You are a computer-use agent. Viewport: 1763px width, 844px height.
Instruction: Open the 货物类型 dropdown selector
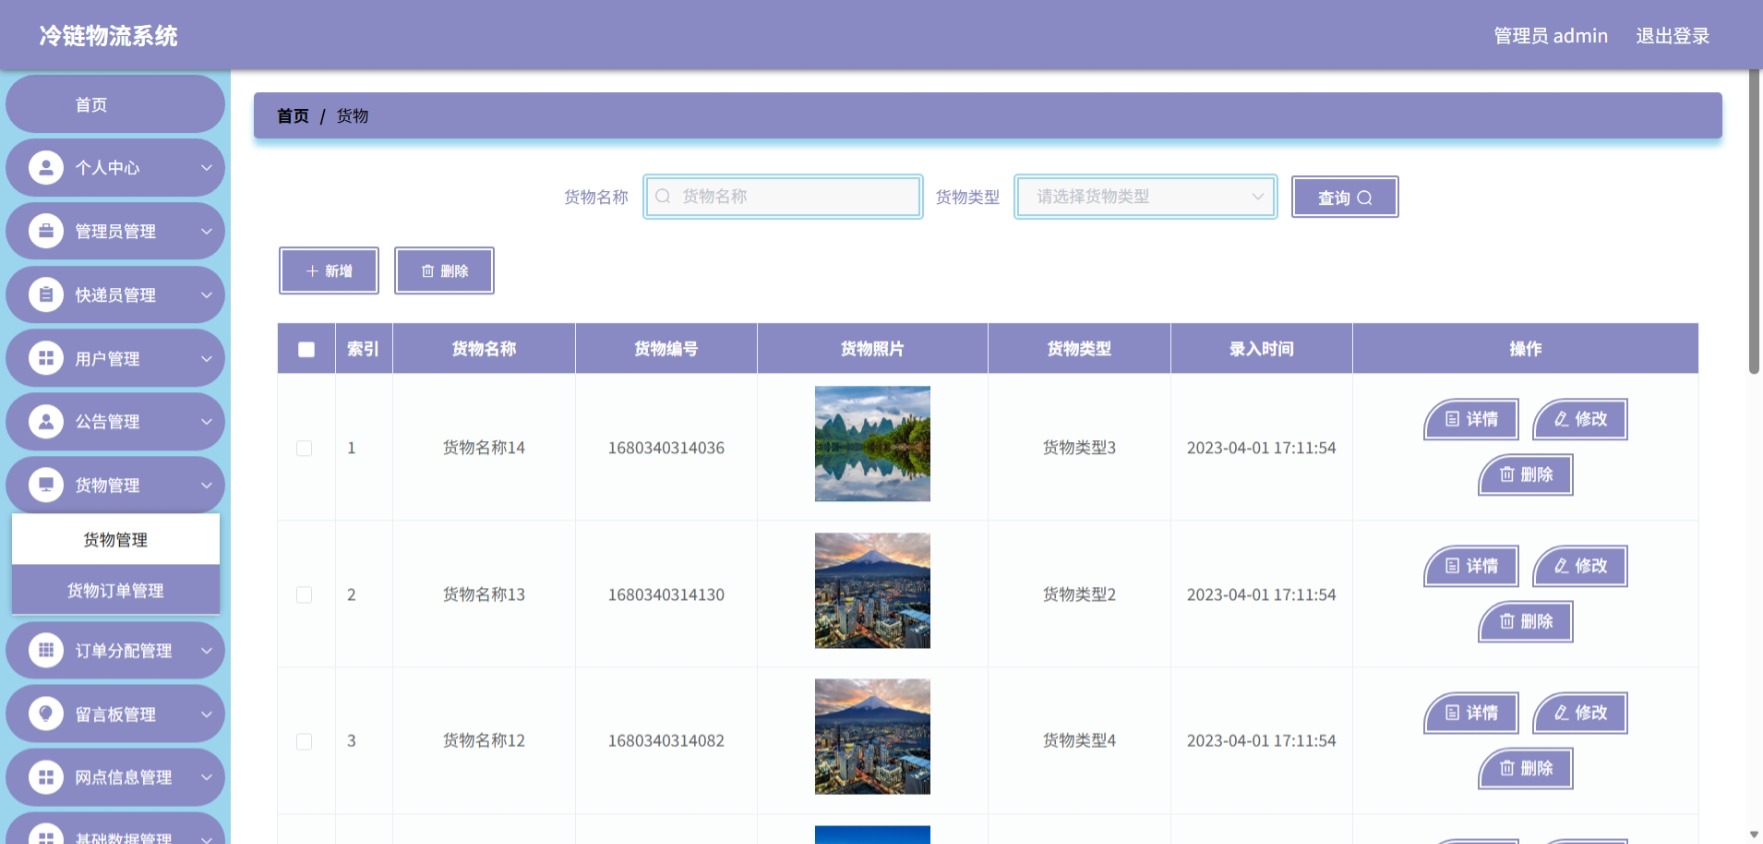click(1146, 196)
